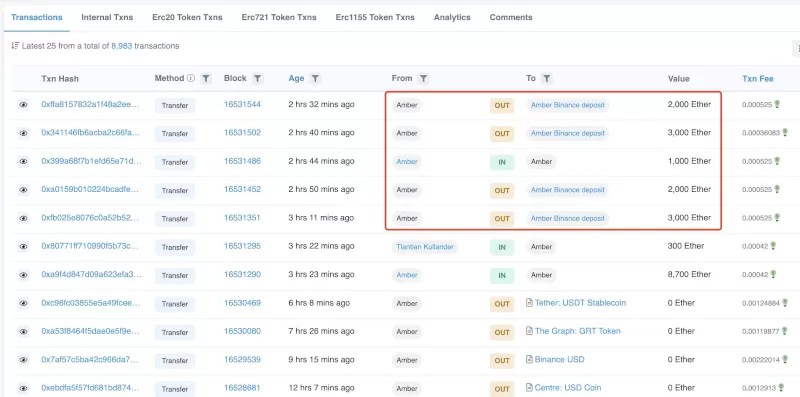
Task: Open the Erc20 Token Txns tab
Action: pyautogui.click(x=187, y=17)
